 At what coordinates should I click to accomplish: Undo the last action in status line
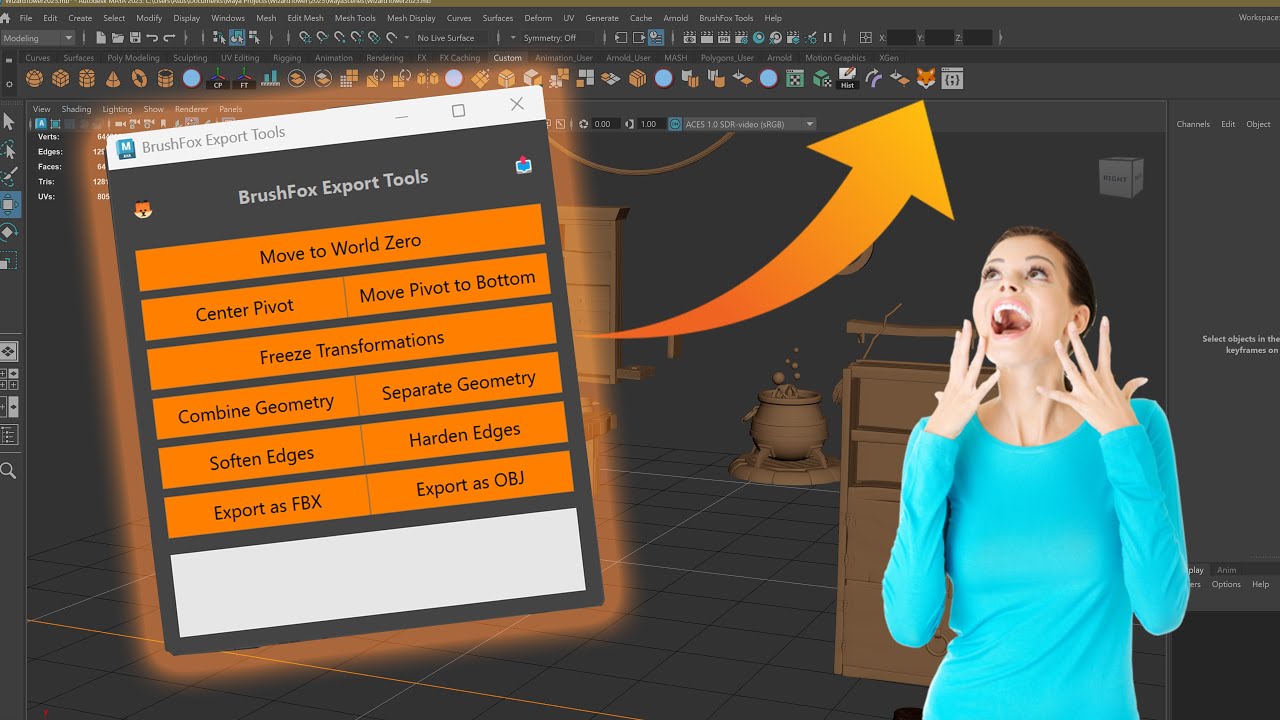152,38
